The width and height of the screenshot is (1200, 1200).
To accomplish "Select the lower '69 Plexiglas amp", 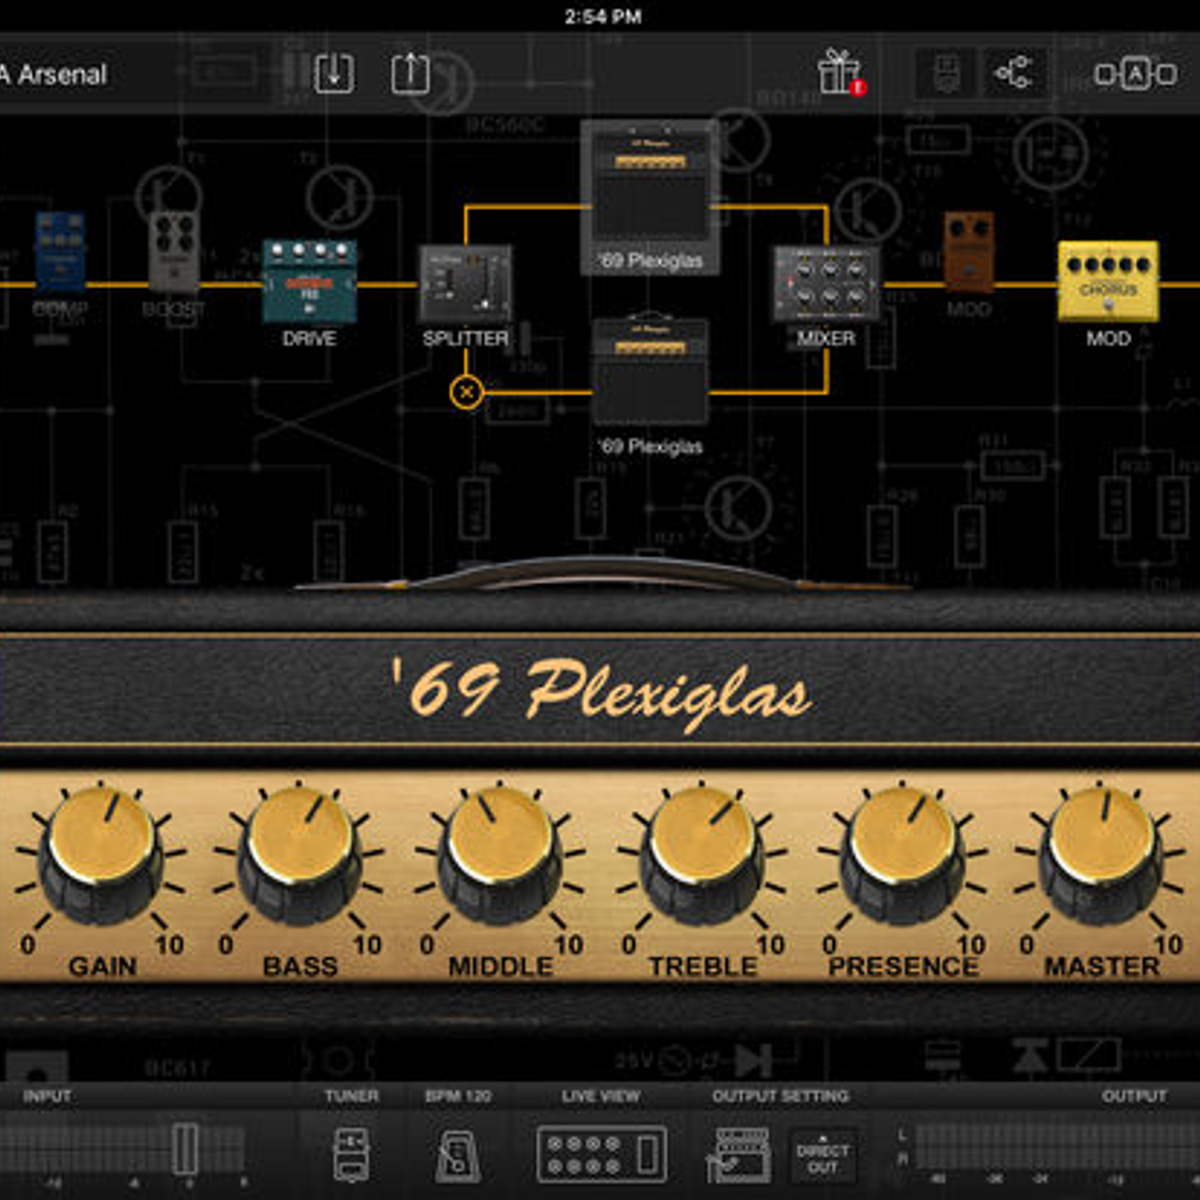I will (651, 372).
